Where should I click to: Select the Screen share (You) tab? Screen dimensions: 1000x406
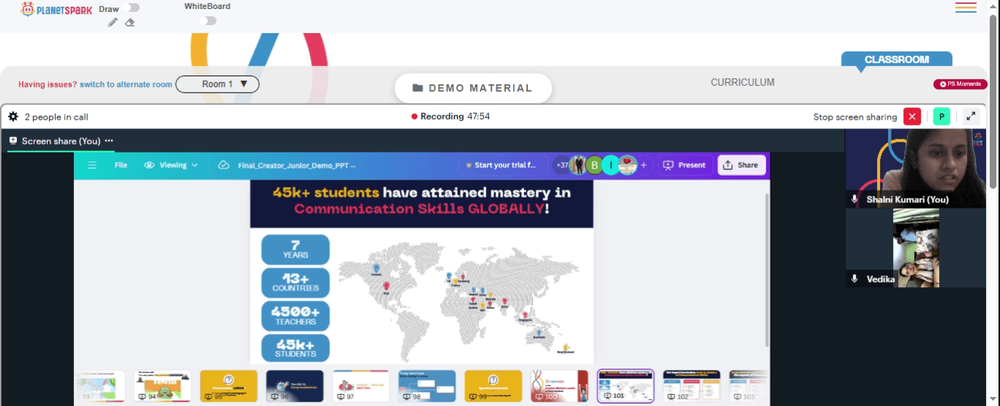click(x=61, y=141)
